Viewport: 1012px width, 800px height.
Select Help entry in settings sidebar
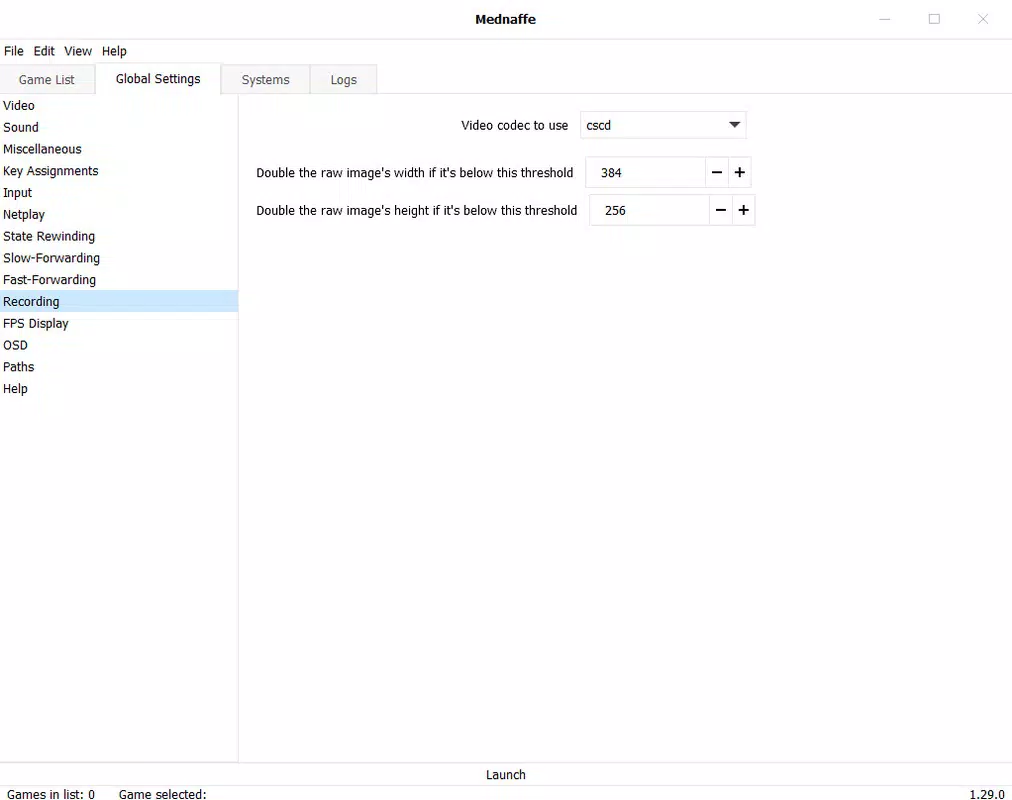[x=119, y=388]
